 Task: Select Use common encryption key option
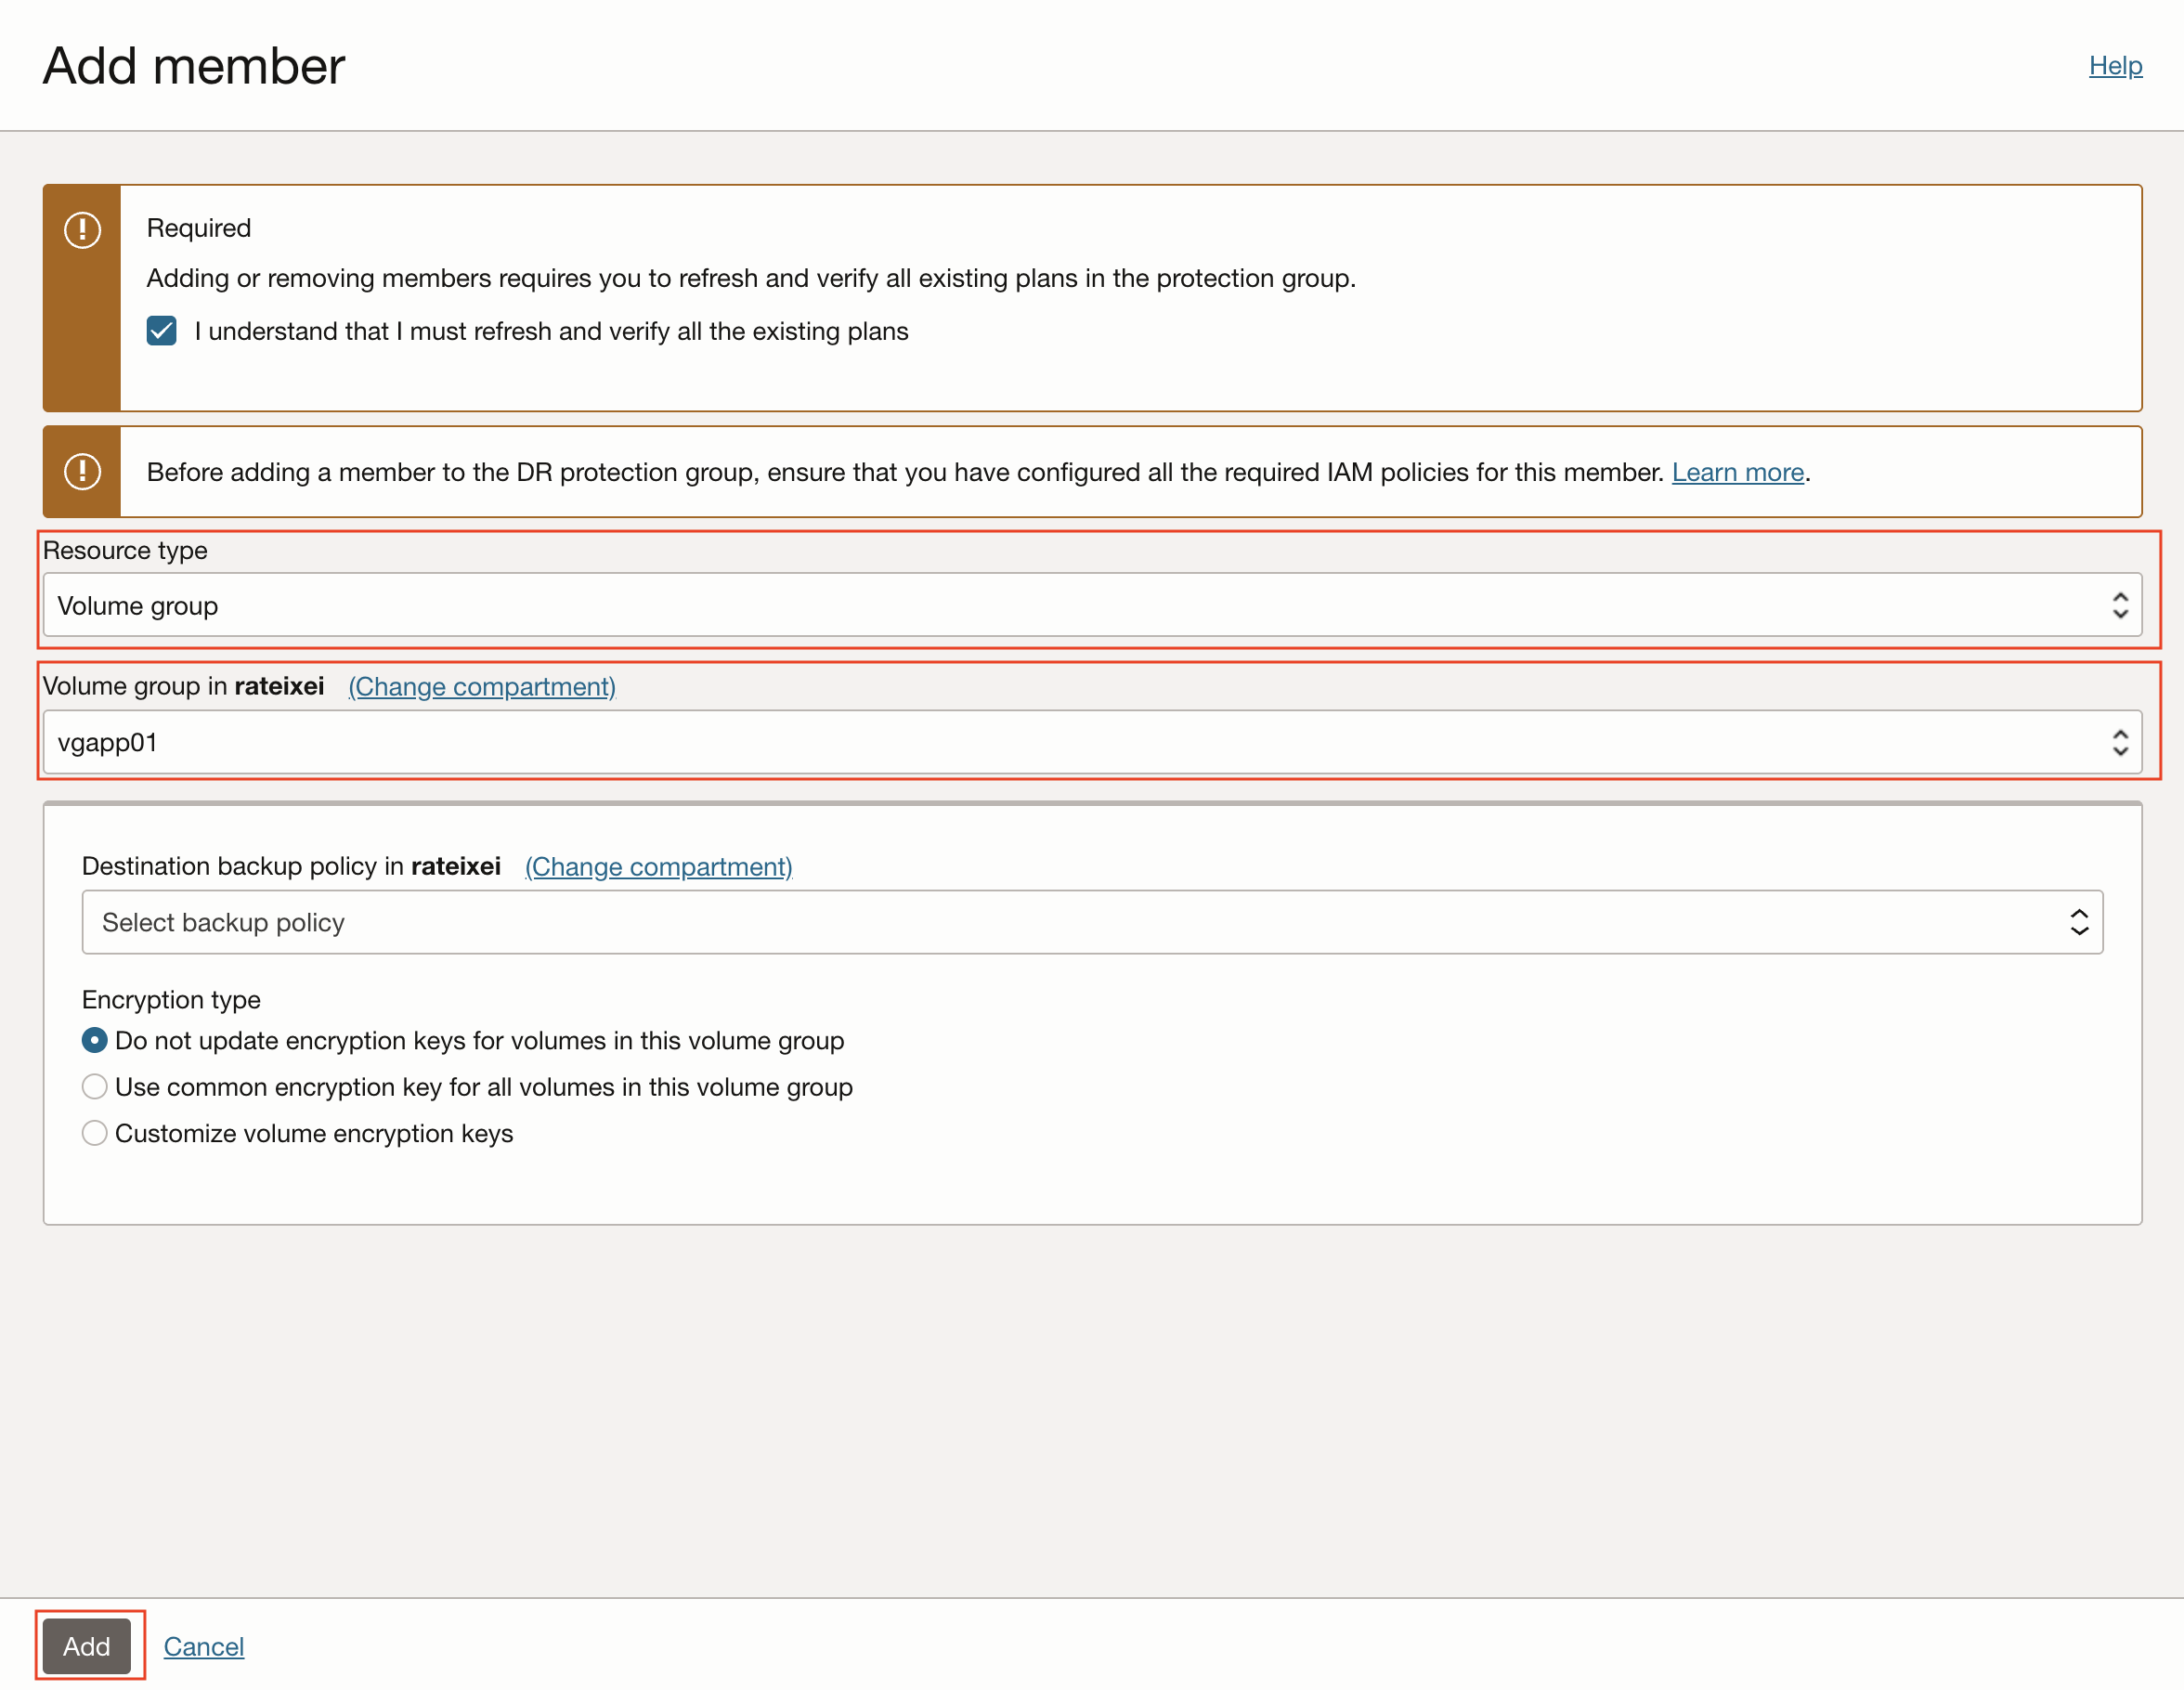tap(94, 1087)
